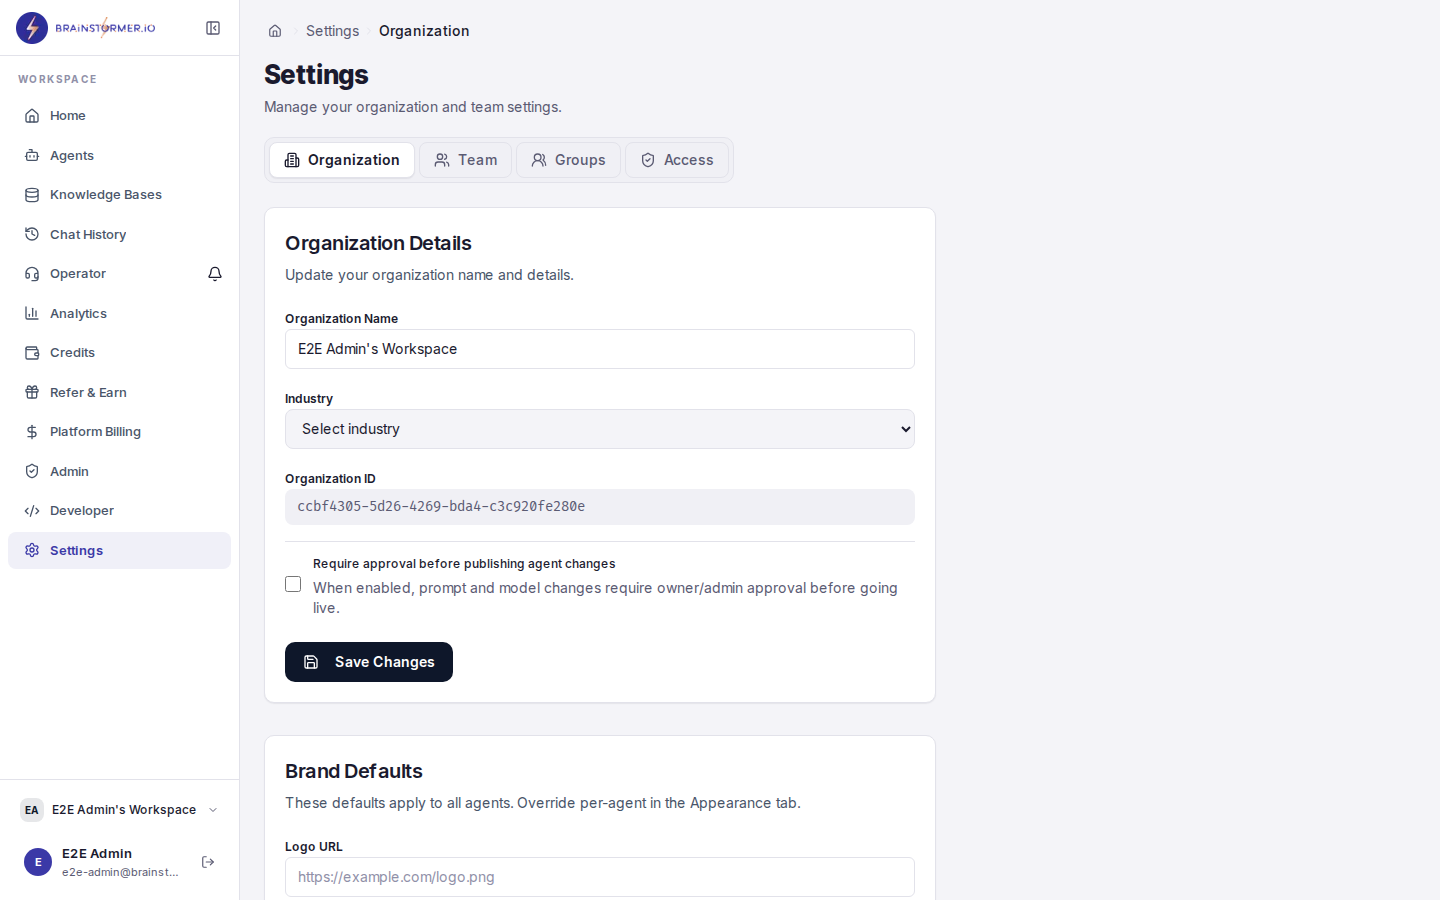This screenshot has width=1440, height=900.
Task: Click the Organization Name input field
Action: click(600, 349)
